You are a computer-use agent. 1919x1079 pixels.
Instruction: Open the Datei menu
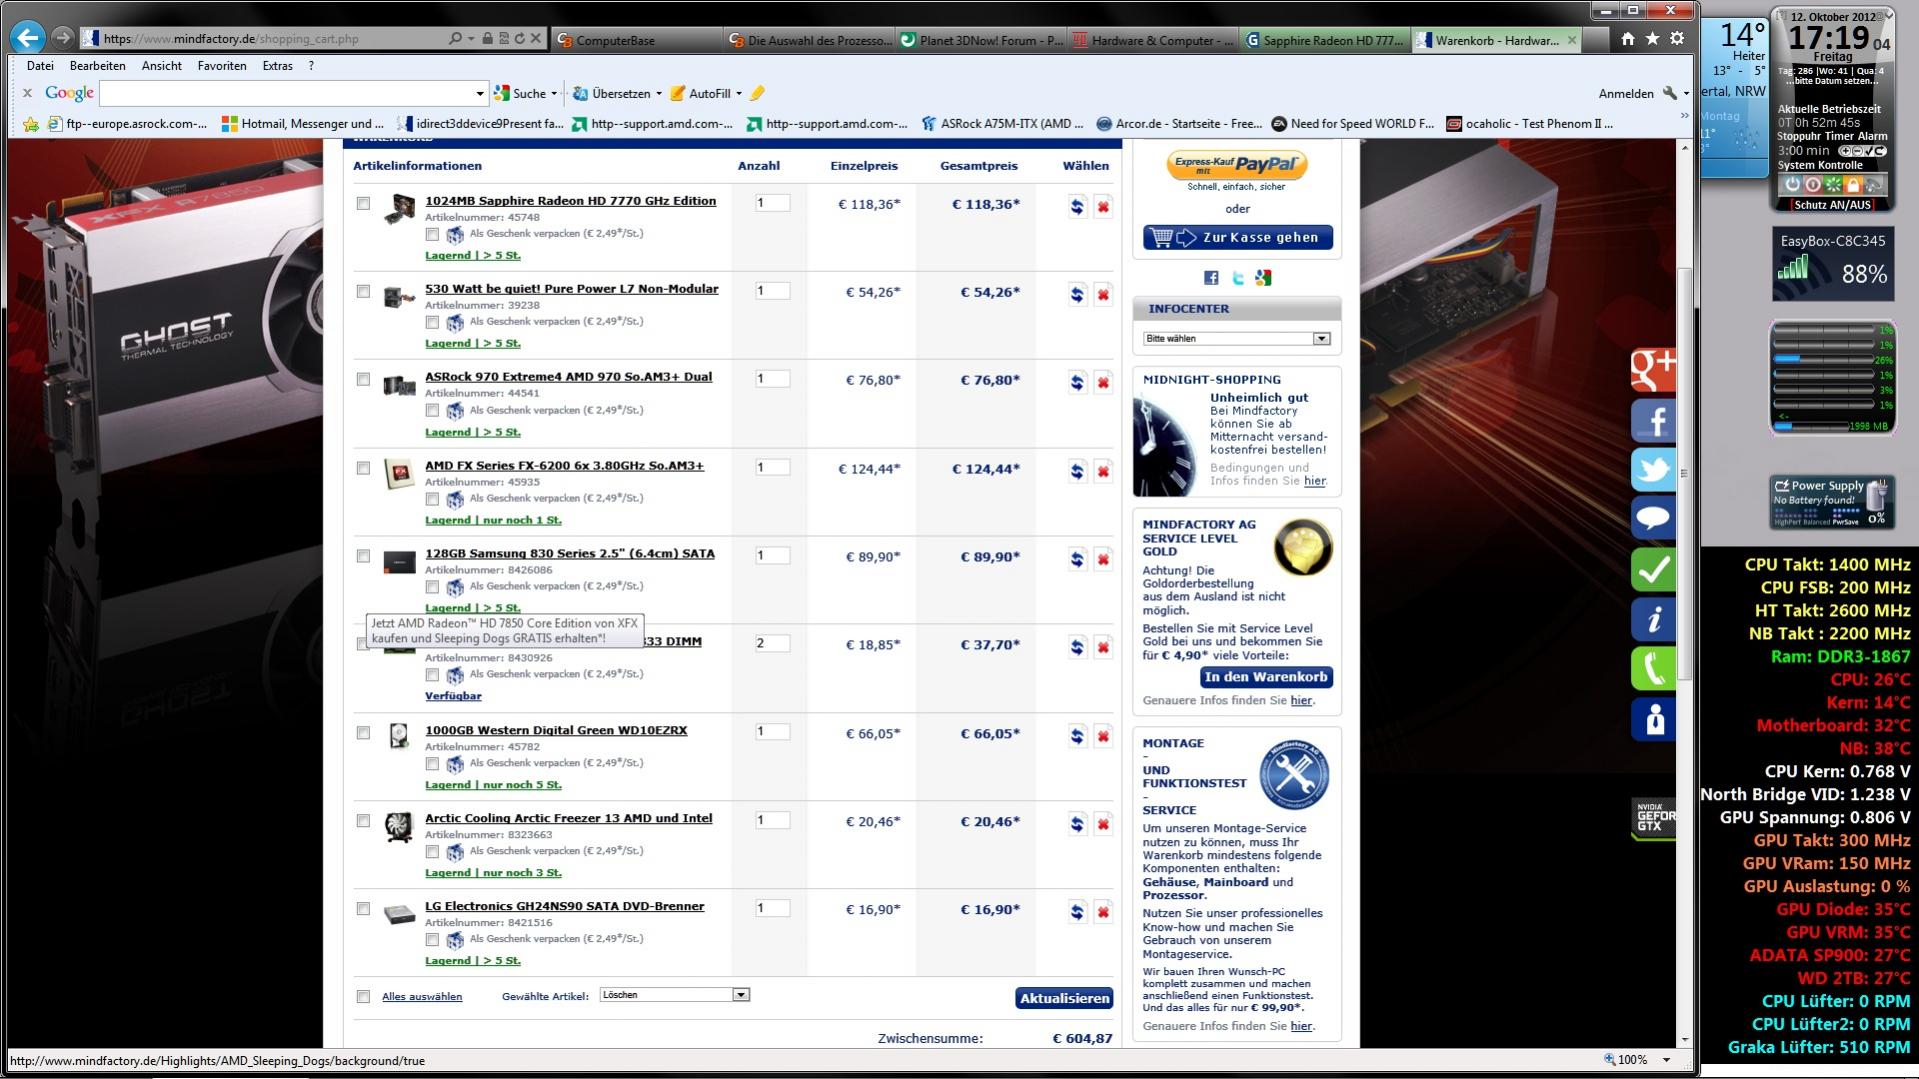tap(40, 66)
